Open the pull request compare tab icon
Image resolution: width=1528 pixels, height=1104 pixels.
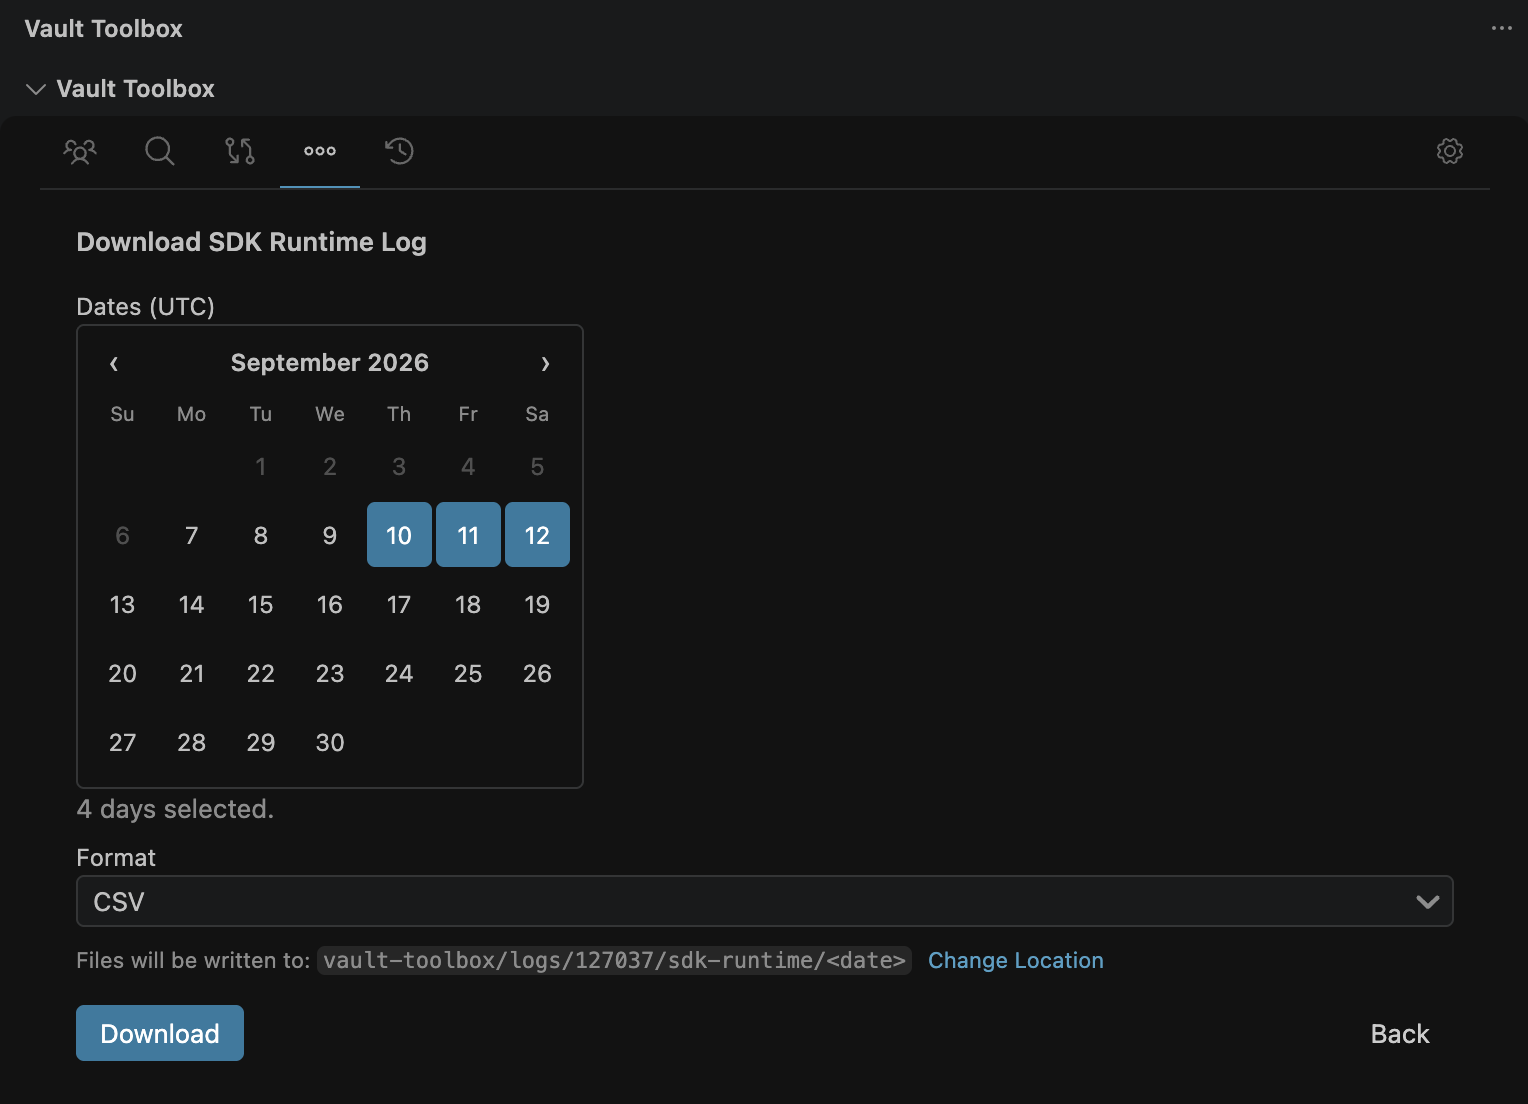(240, 151)
